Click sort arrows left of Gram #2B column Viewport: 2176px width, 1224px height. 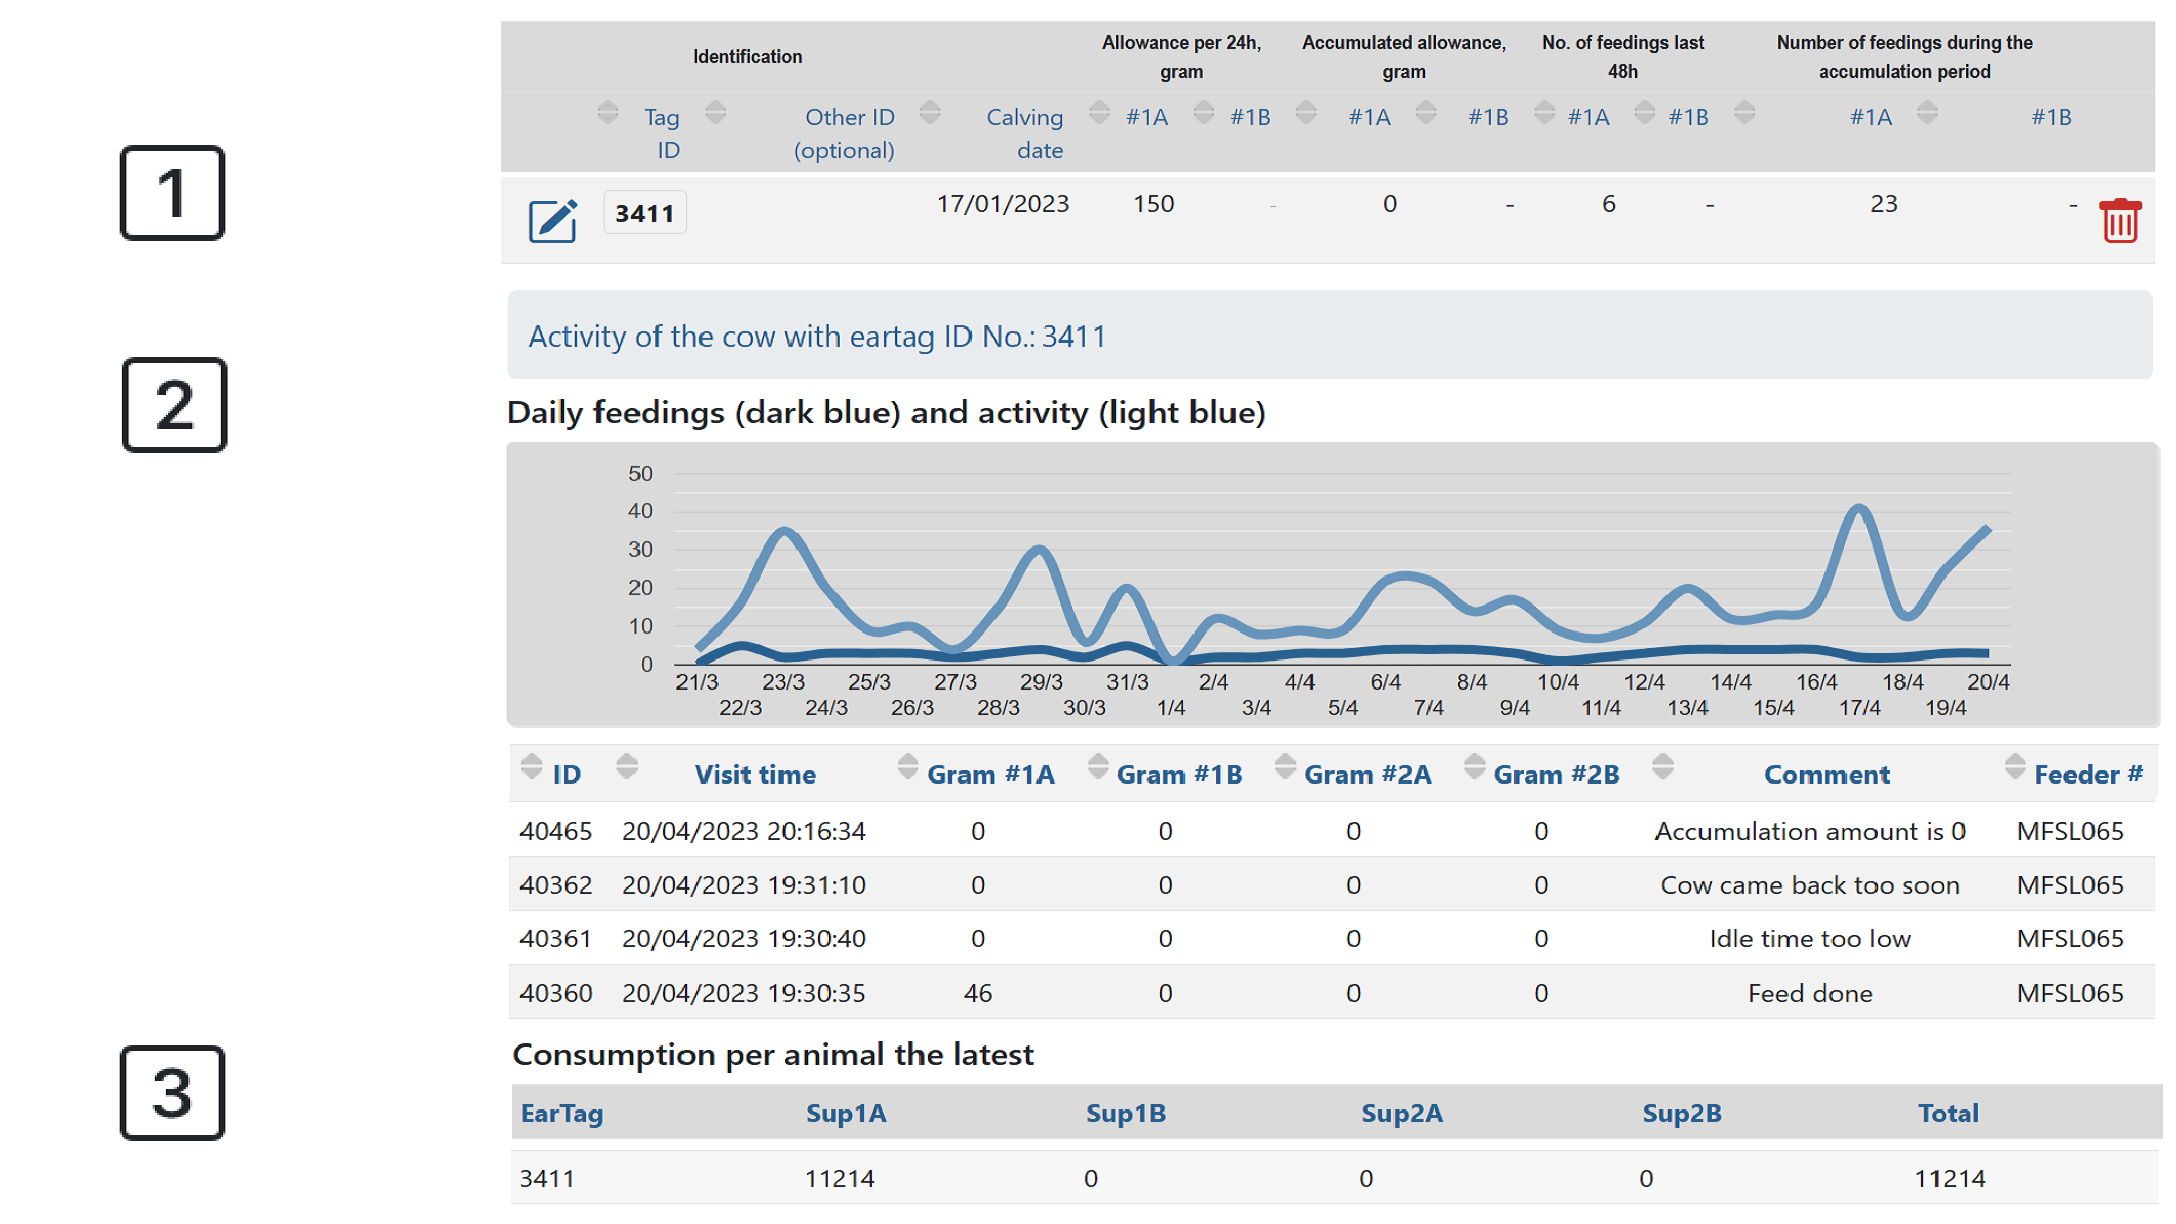1473,767
